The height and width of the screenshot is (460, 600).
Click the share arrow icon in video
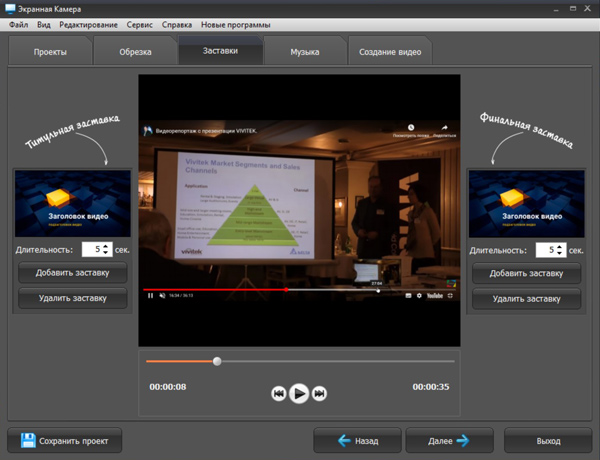pyautogui.click(x=444, y=127)
